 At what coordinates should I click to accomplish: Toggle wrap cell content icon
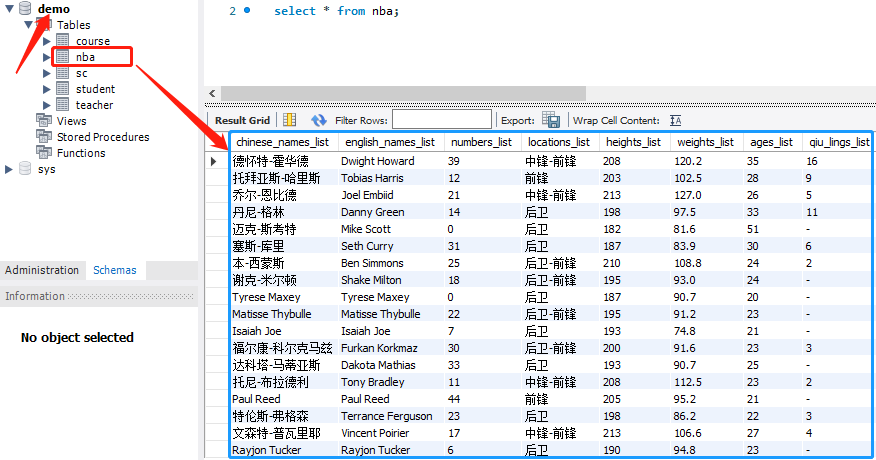(x=675, y=121)
